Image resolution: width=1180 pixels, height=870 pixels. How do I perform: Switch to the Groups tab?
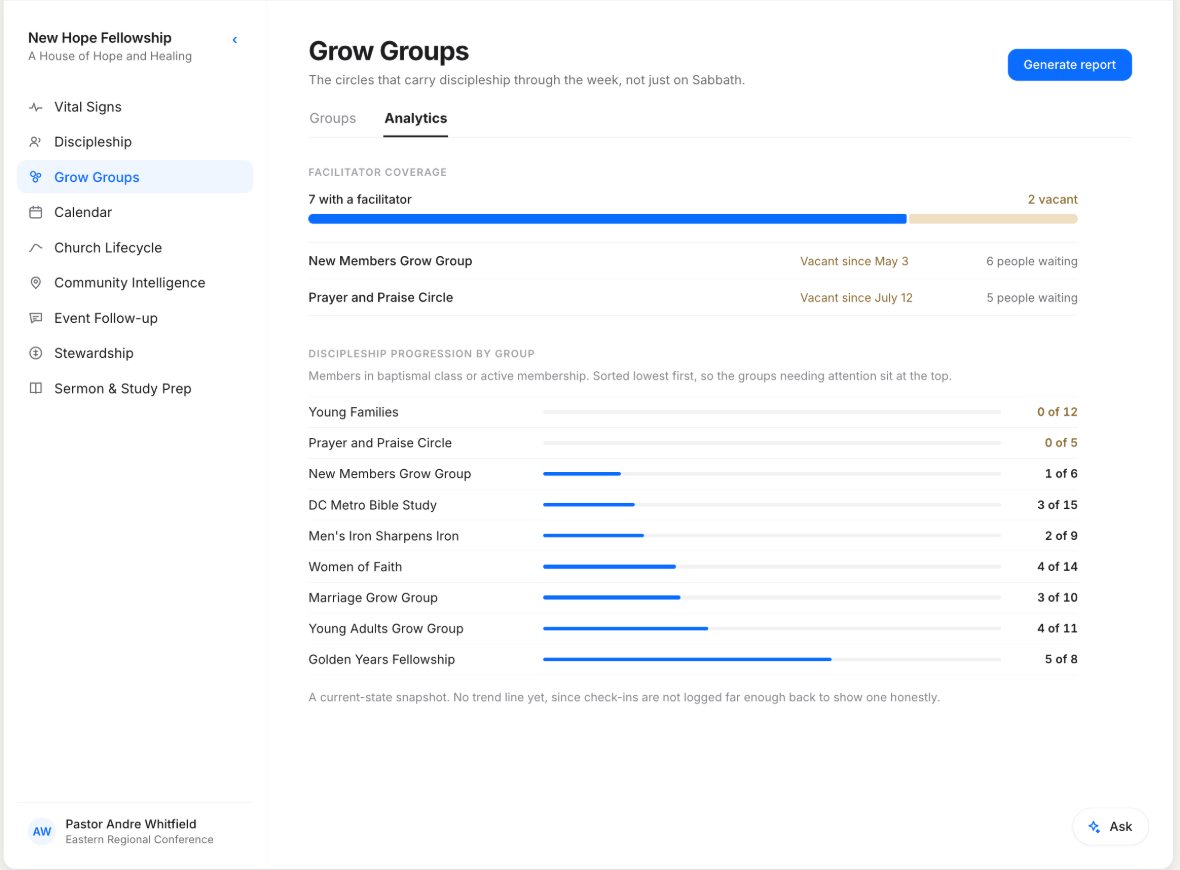coord(333,118)
